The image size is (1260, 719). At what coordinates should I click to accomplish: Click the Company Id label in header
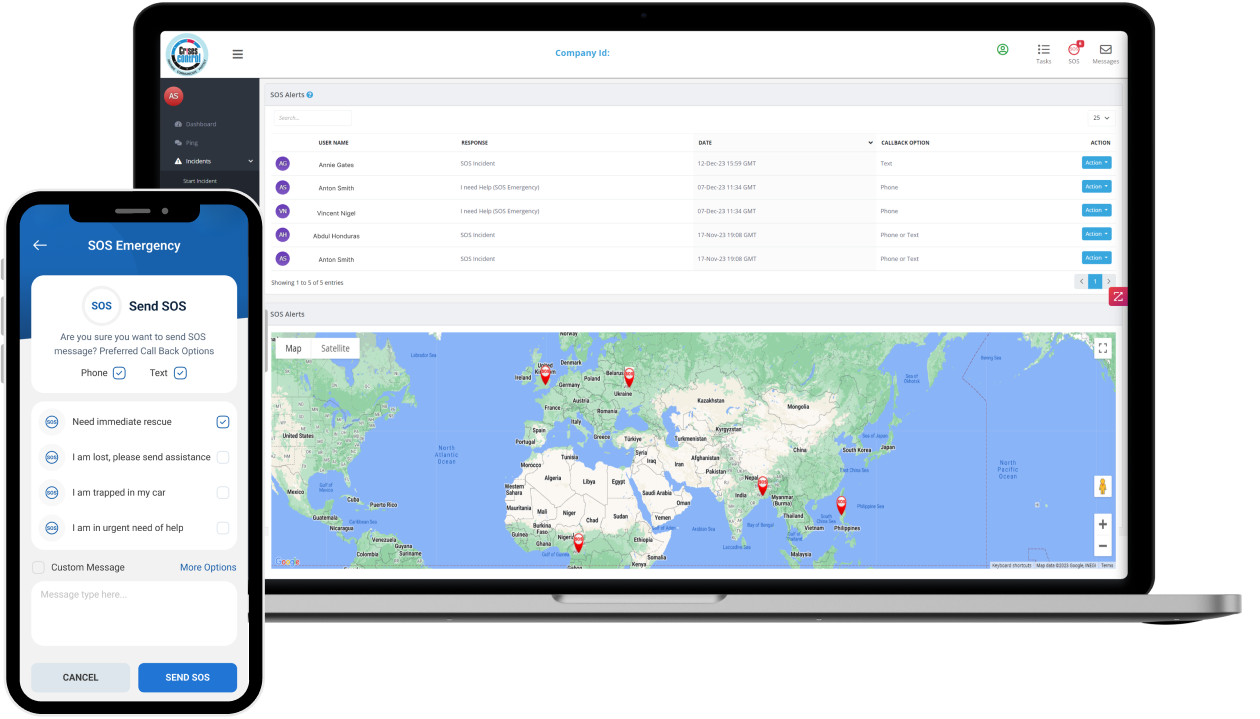point(582,53)
